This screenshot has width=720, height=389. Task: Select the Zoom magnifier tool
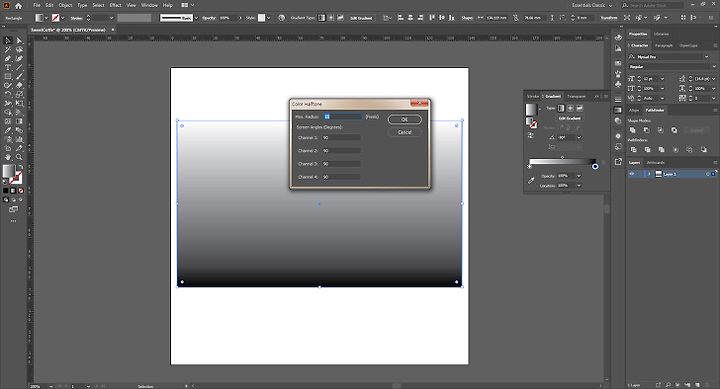[x=19, y=158]
